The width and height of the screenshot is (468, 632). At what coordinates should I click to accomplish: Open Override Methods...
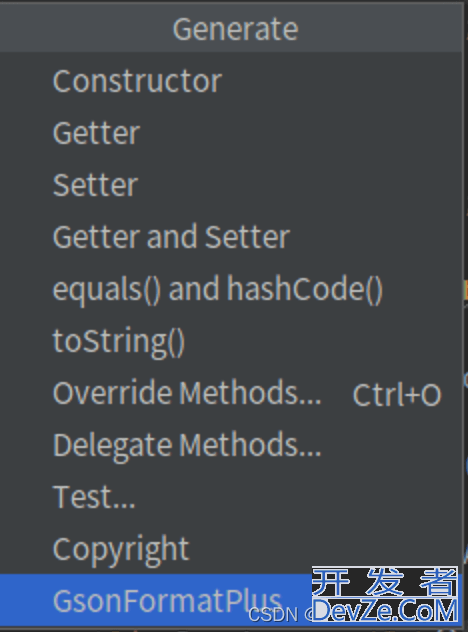[x=231, y=393]
